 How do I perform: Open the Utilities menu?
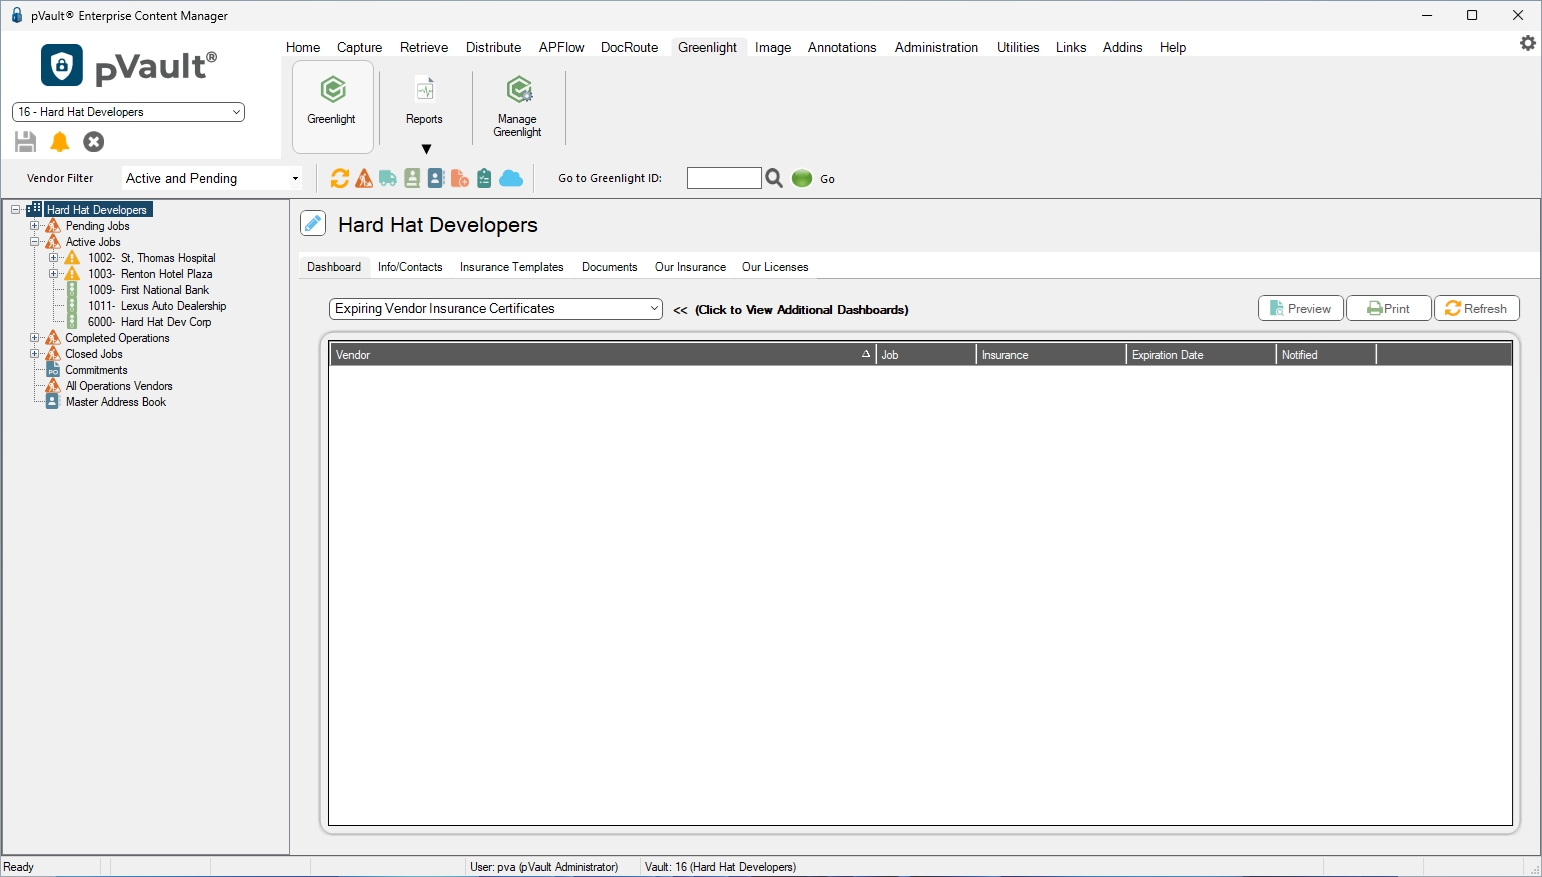(1018, 47)
